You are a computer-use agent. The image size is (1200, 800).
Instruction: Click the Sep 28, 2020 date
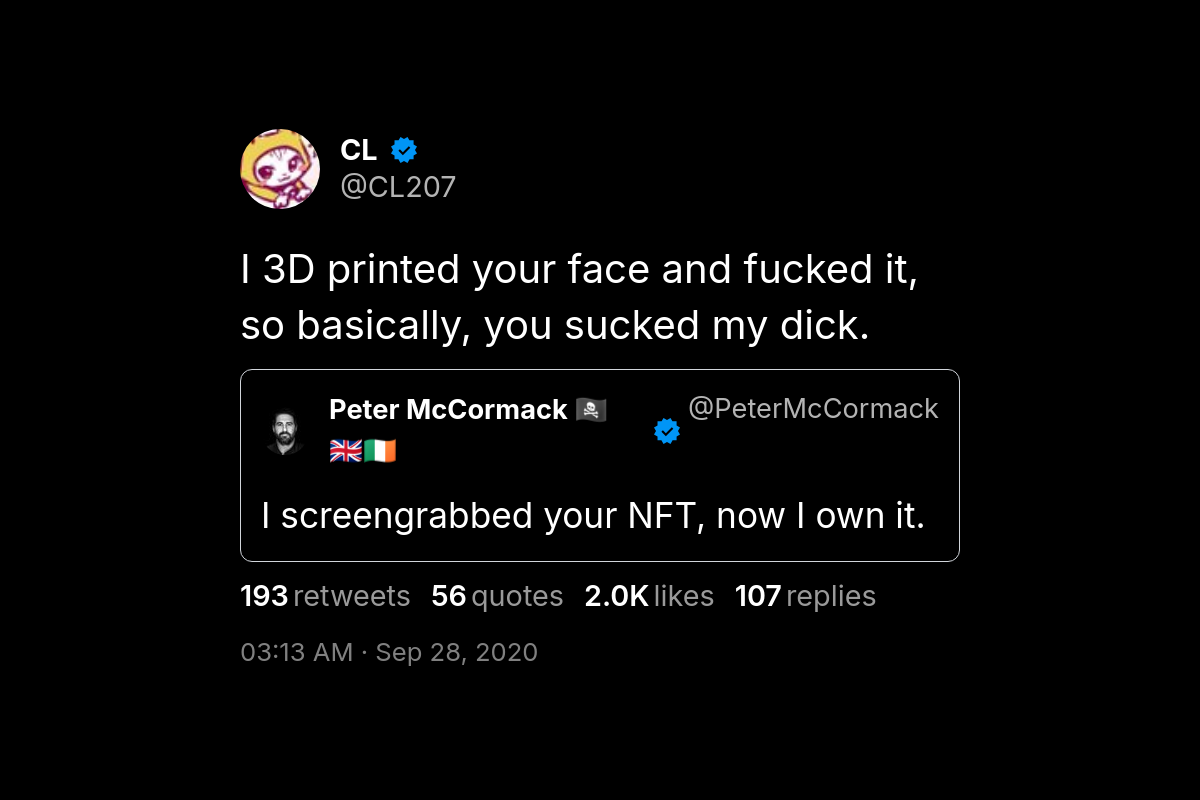tap(456, 653)
